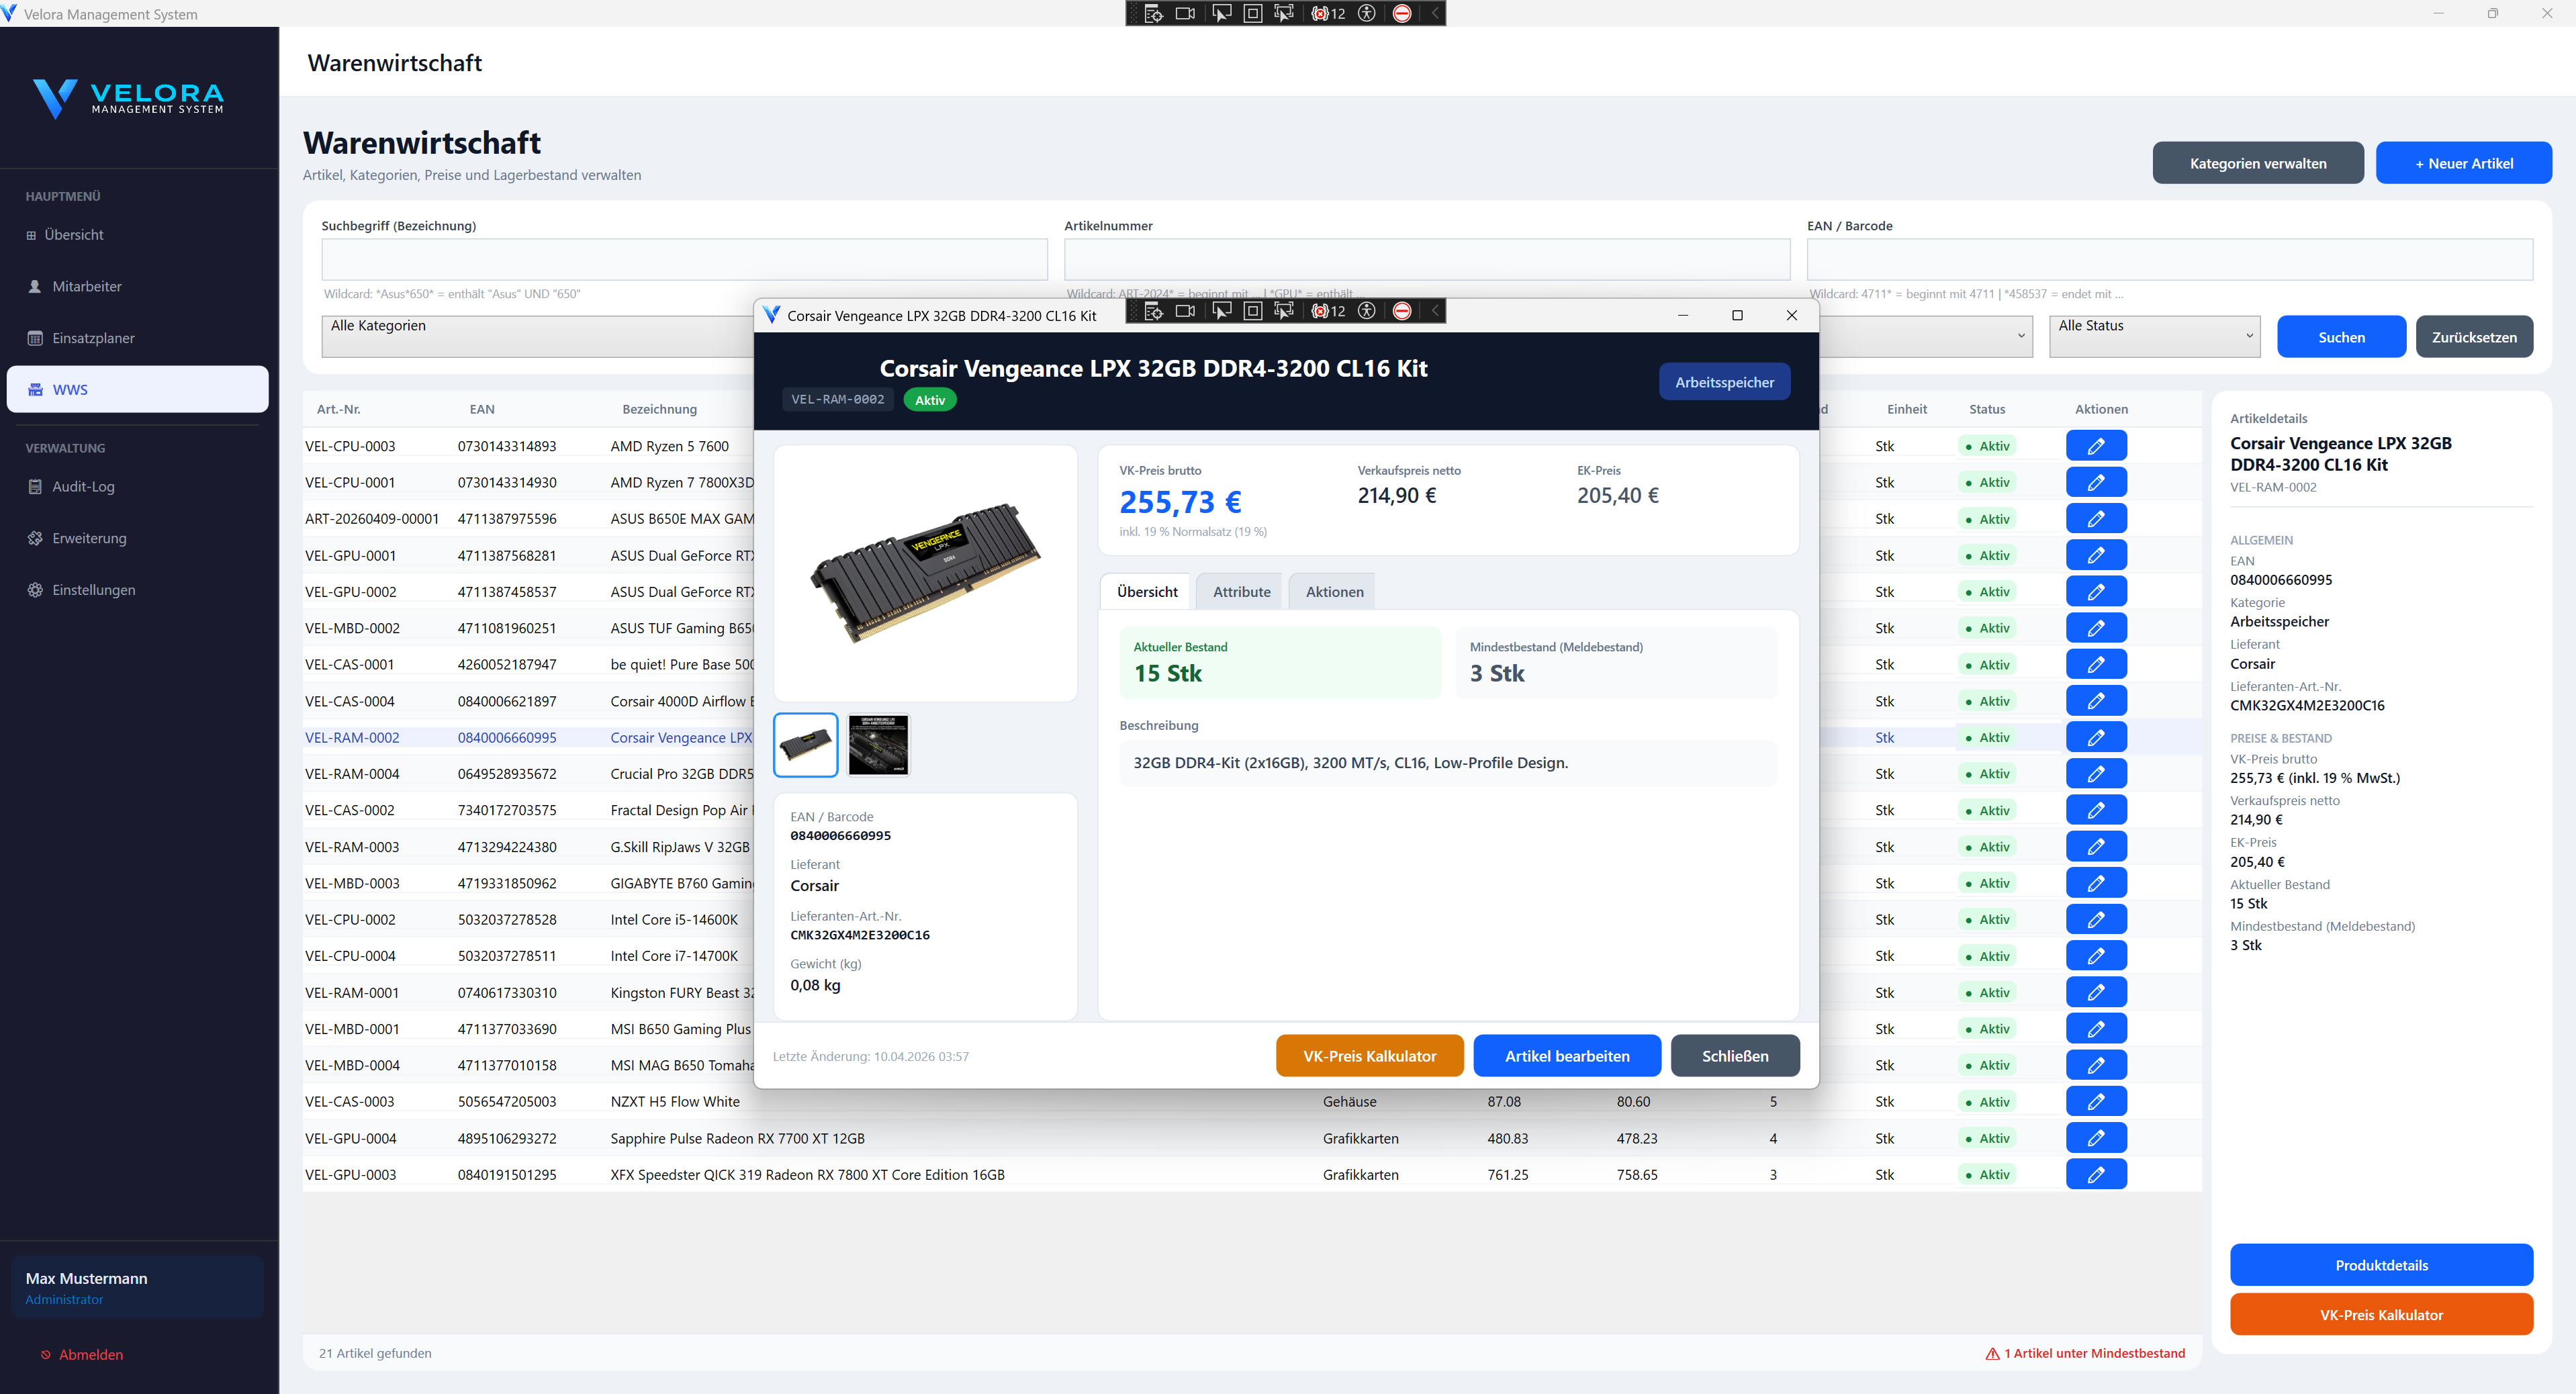Switch to the Attribute tab

(x=1241, y=592)
